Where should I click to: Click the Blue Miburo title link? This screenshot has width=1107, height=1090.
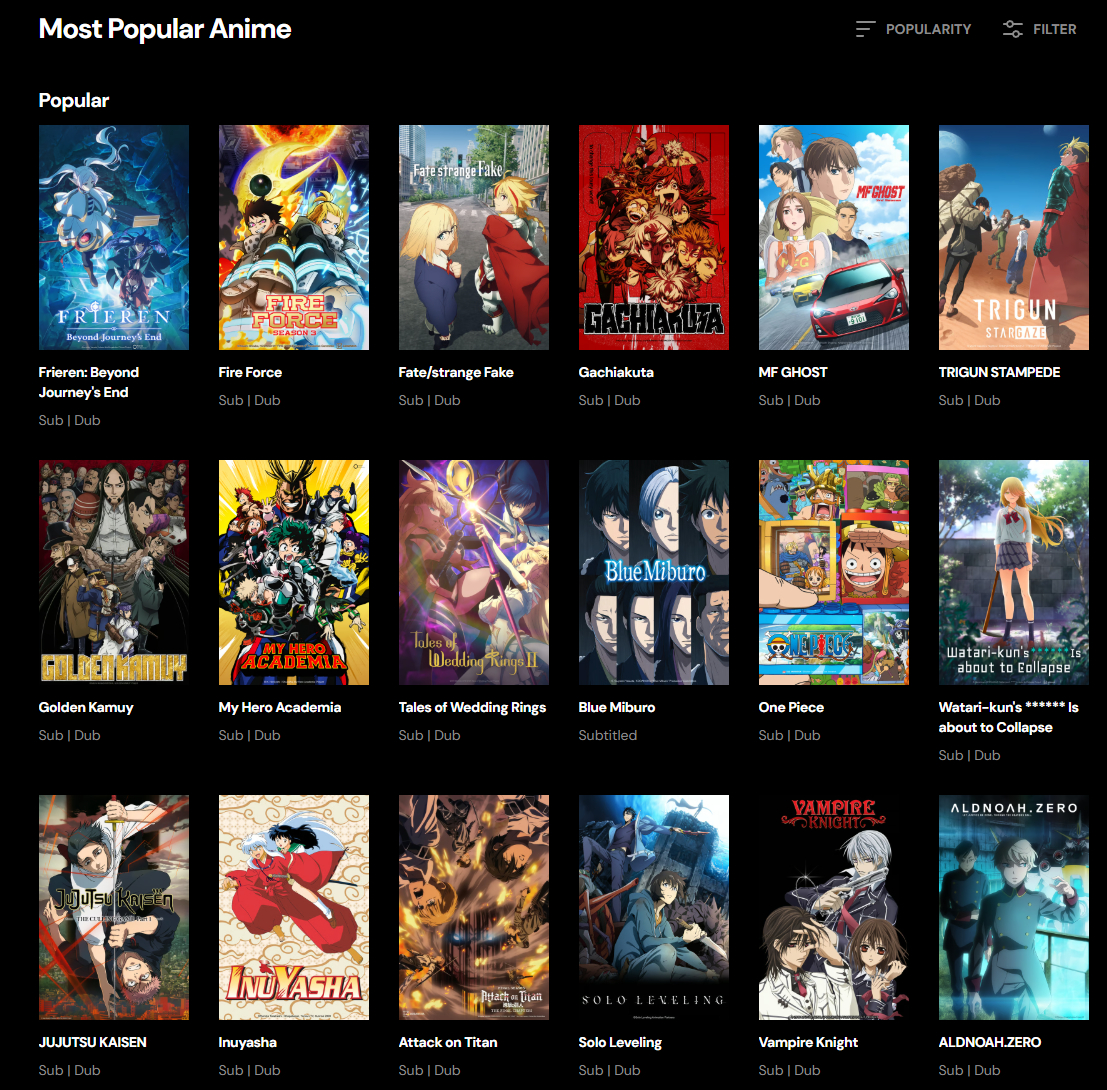pos(617,707)
